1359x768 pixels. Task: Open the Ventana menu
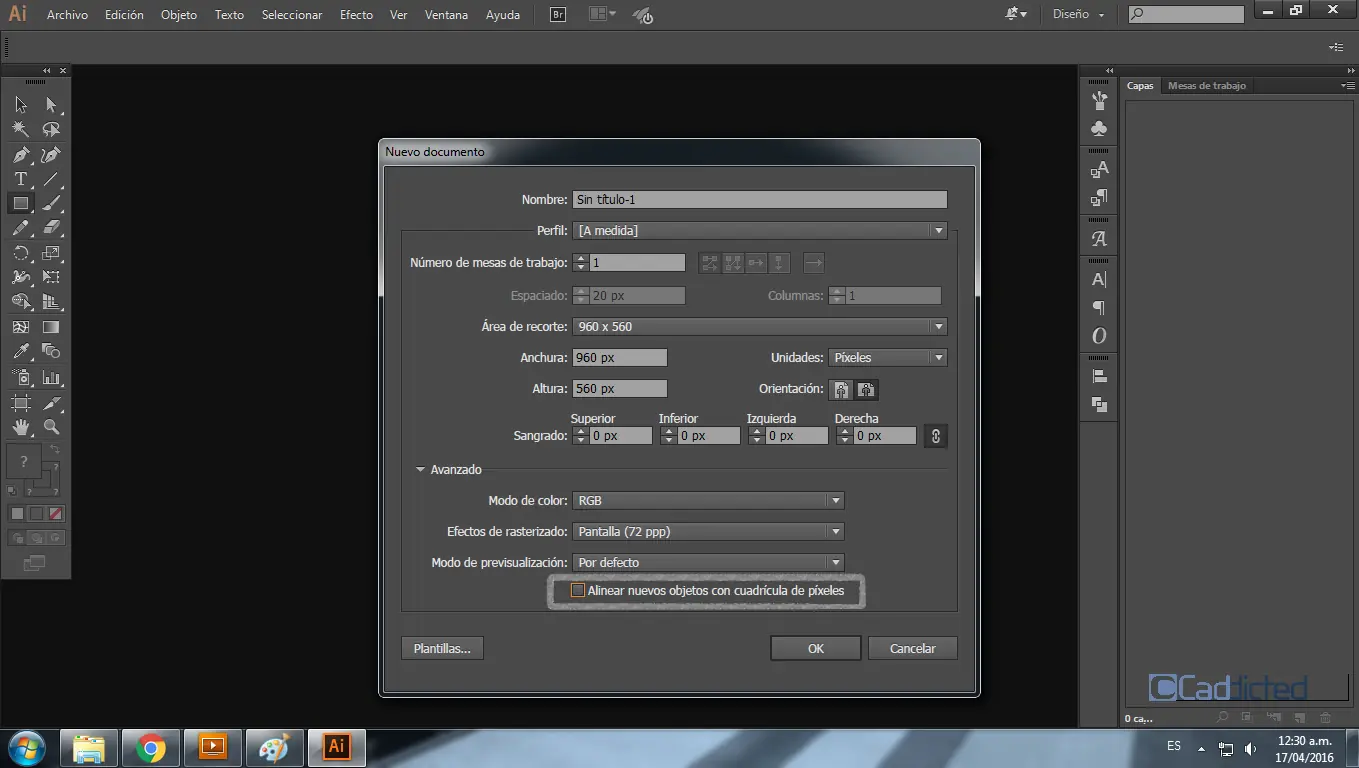pos(446,15)
